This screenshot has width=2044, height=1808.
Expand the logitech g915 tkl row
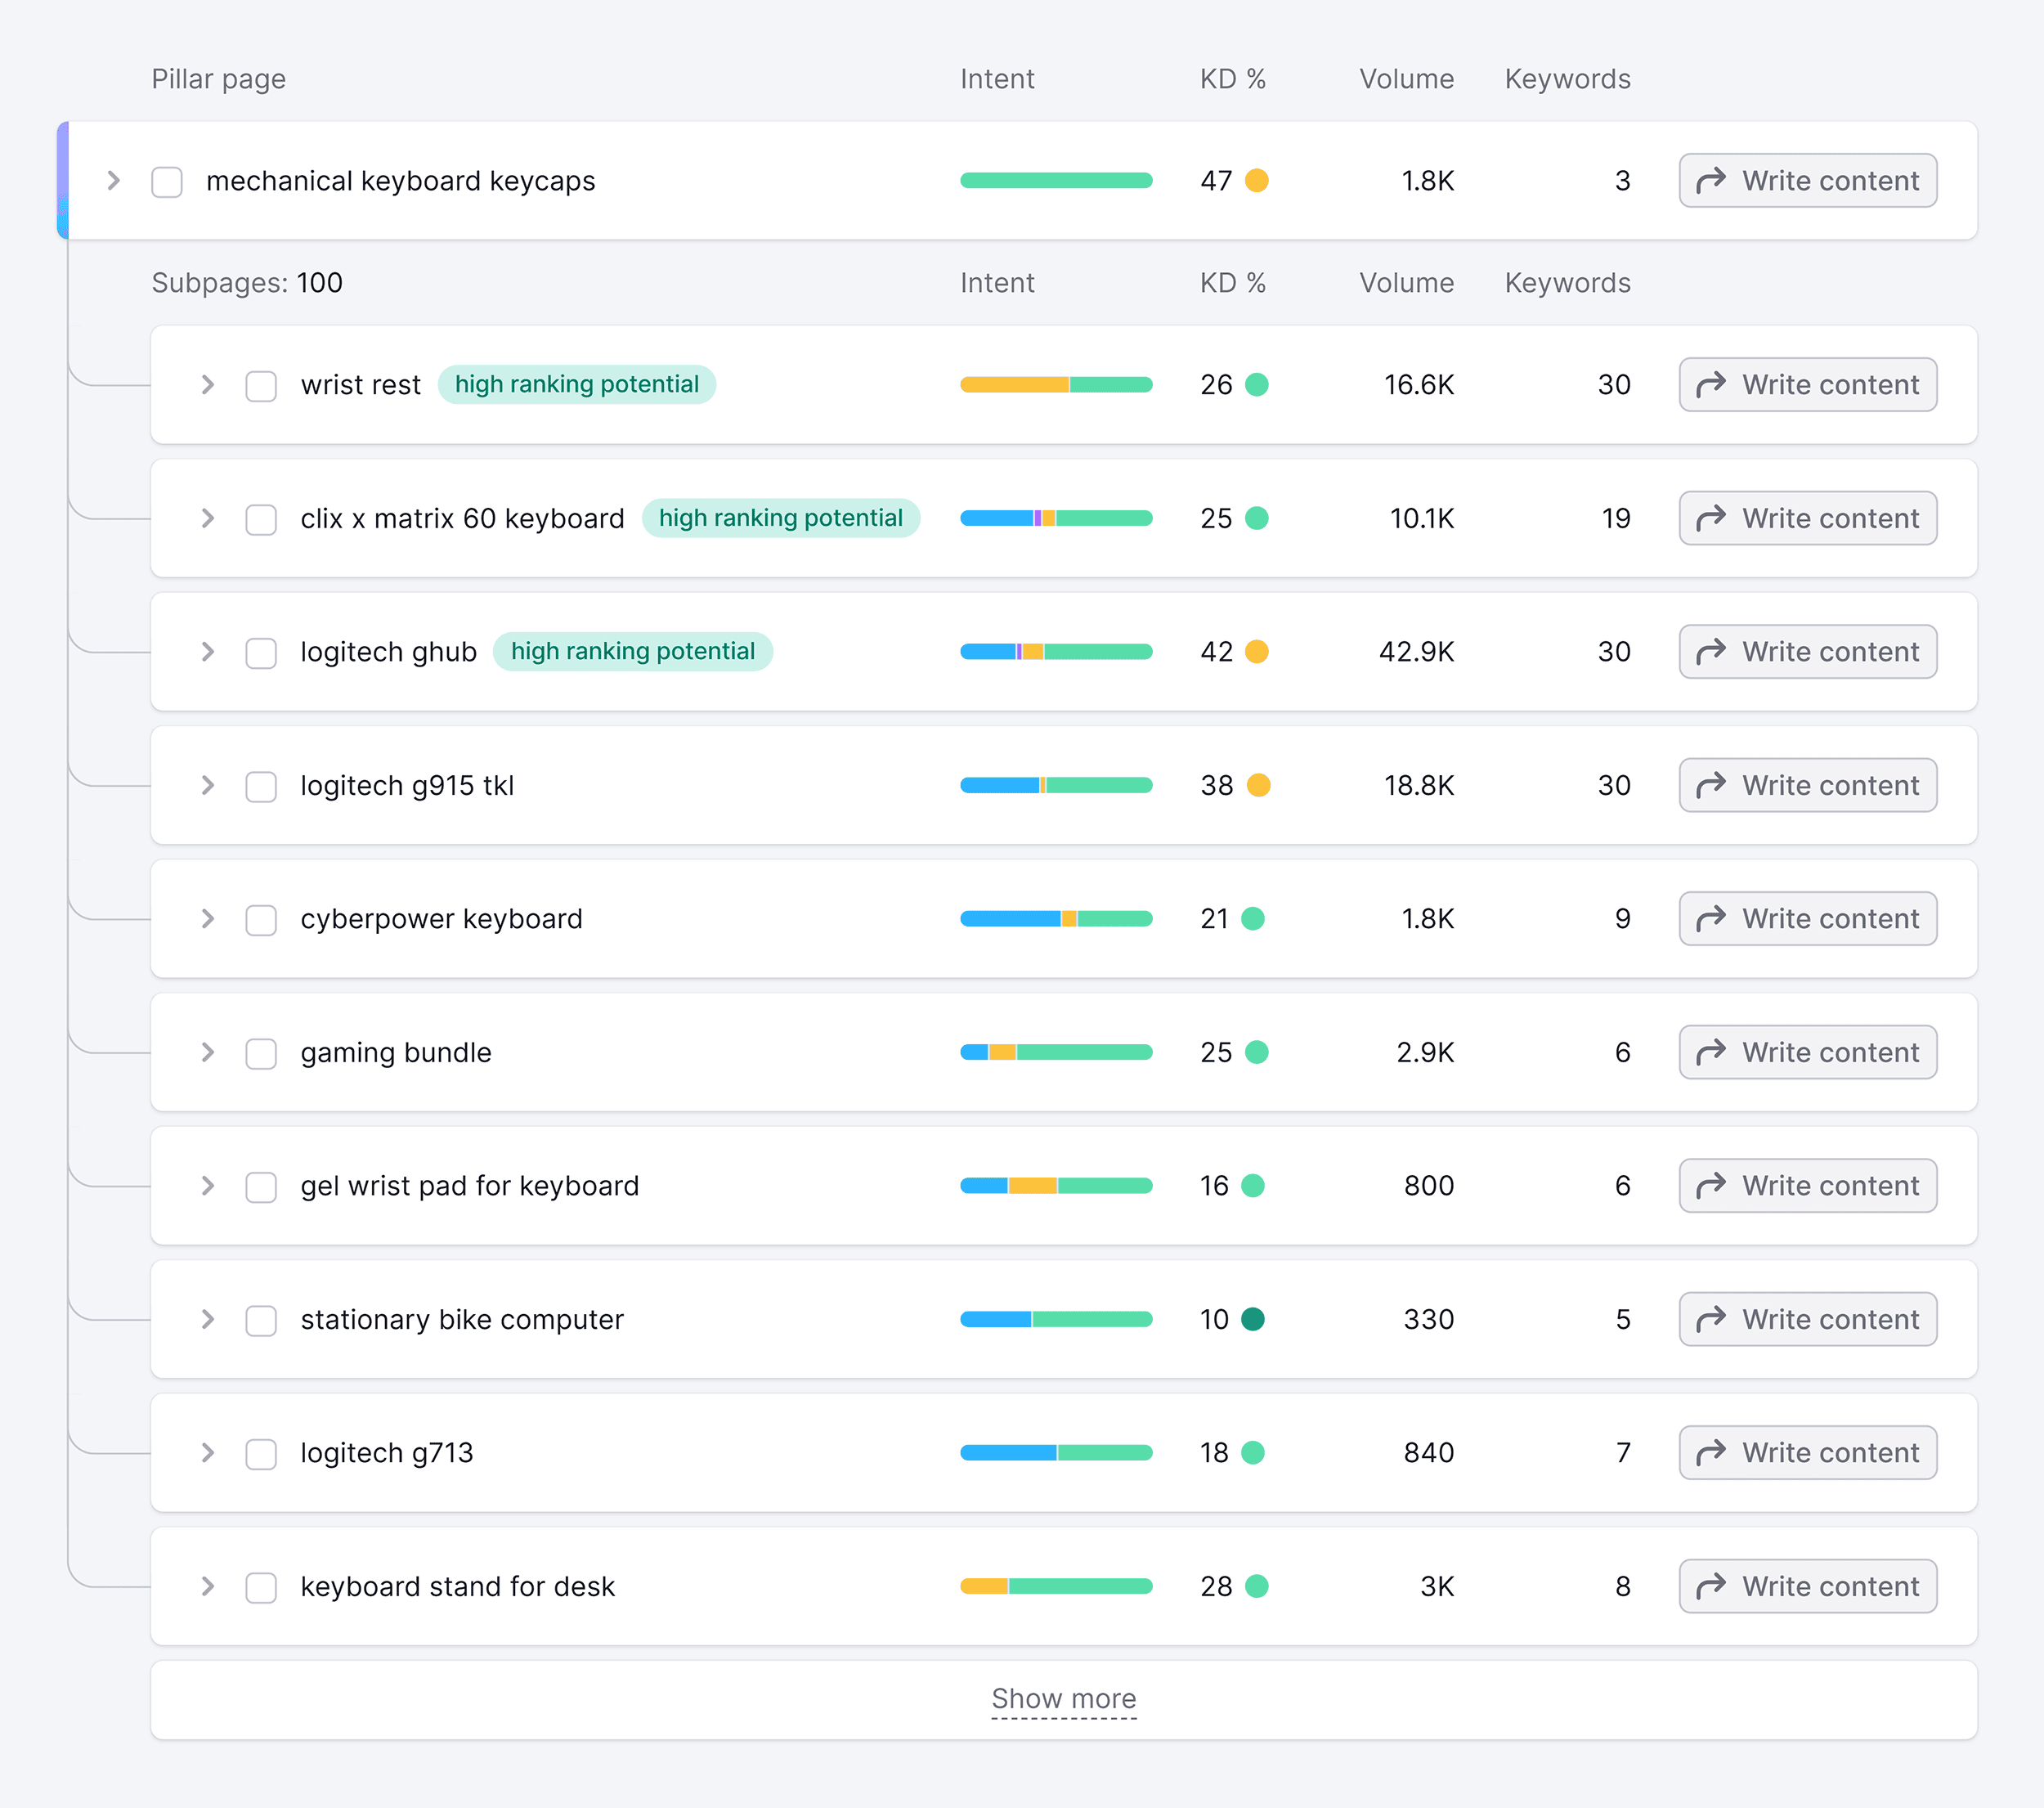pos(208,785)
